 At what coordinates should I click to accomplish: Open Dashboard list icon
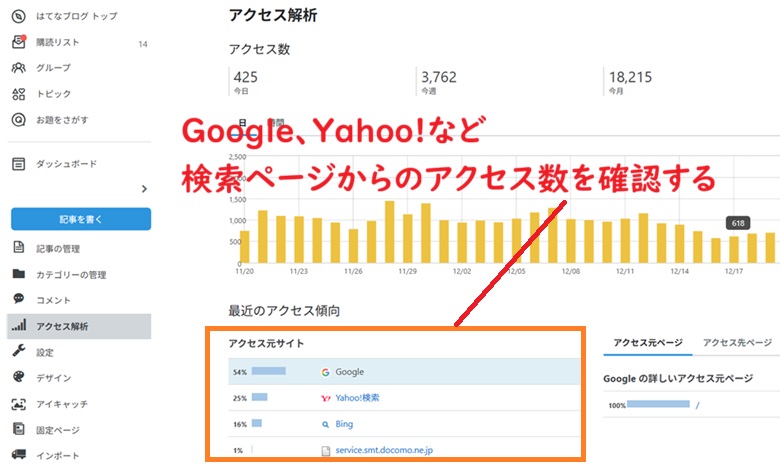(x=18, y=164)
